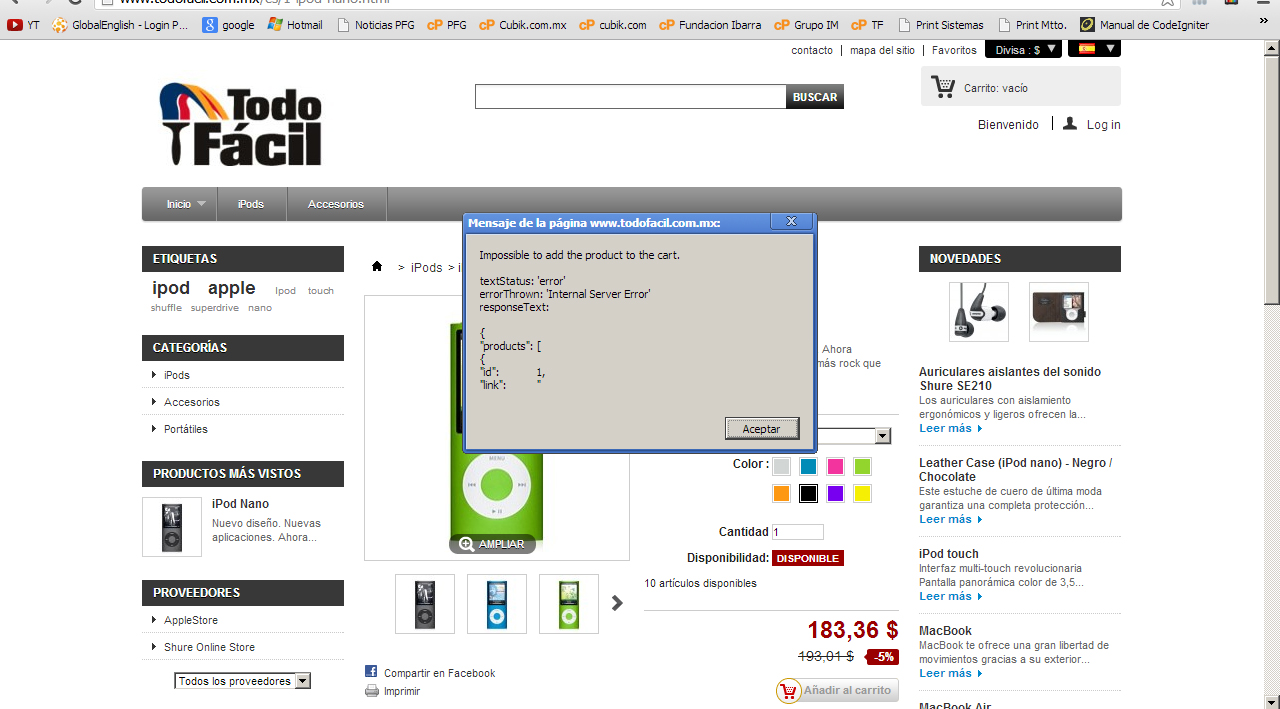Open the Spanish flag language dropdown
This screenshot has height=709, width=1280.
pyautogui.click(x=1094, y=48)
